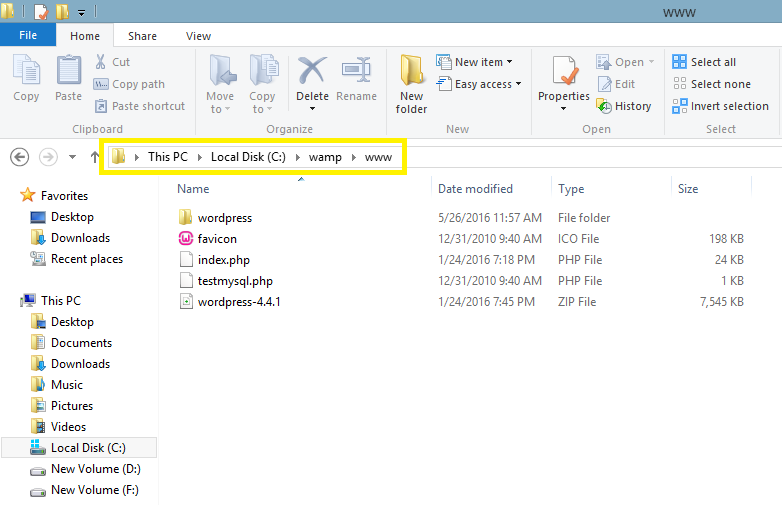Expand the Properties dropdown arrow

564,109
